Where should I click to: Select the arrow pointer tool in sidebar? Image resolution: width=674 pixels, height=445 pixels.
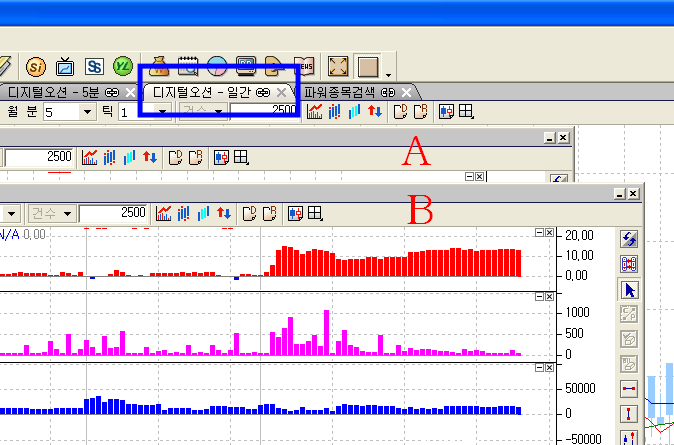coord(630,291)
